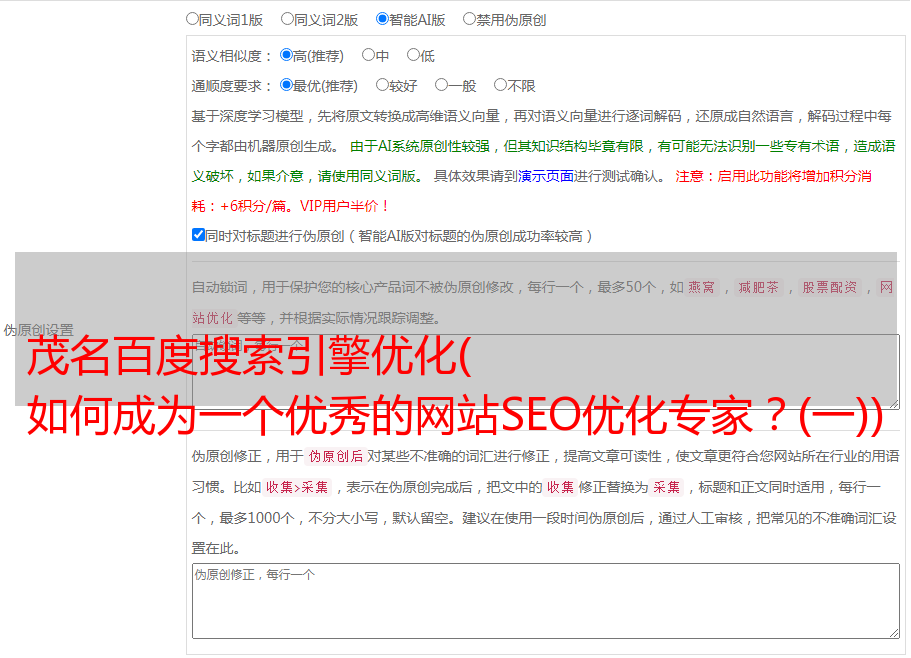
Task: Click the 收集>采集 example tag
Action: coord(297,487)
